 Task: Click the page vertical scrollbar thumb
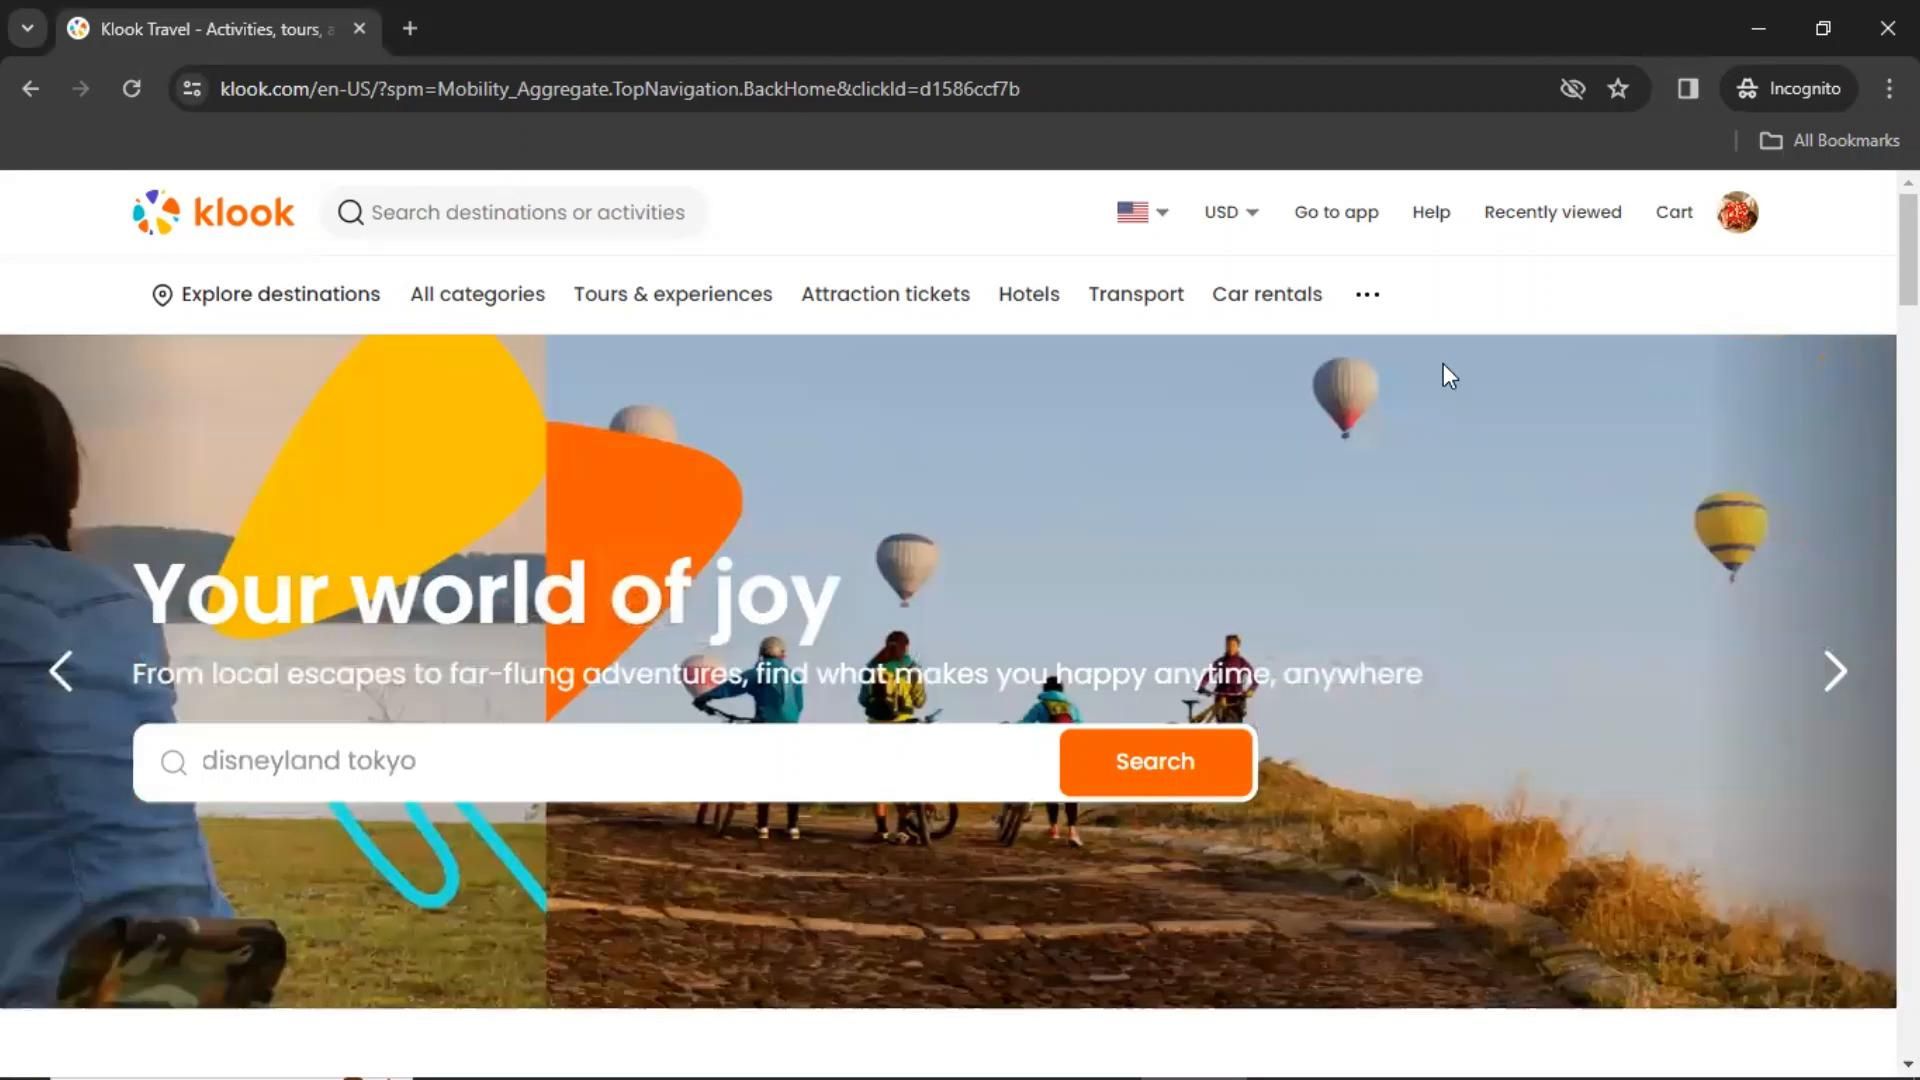click(x=1908, y=250)
